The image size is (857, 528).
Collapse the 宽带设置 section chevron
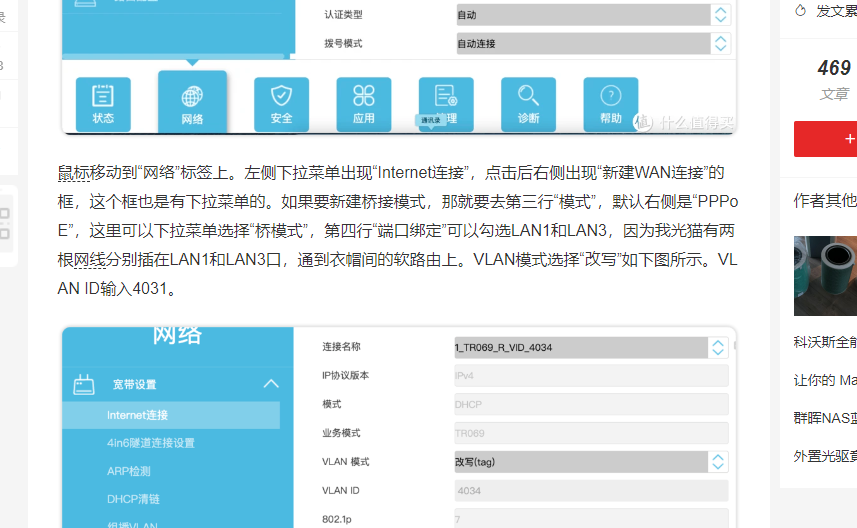click(x=270, y=384)
